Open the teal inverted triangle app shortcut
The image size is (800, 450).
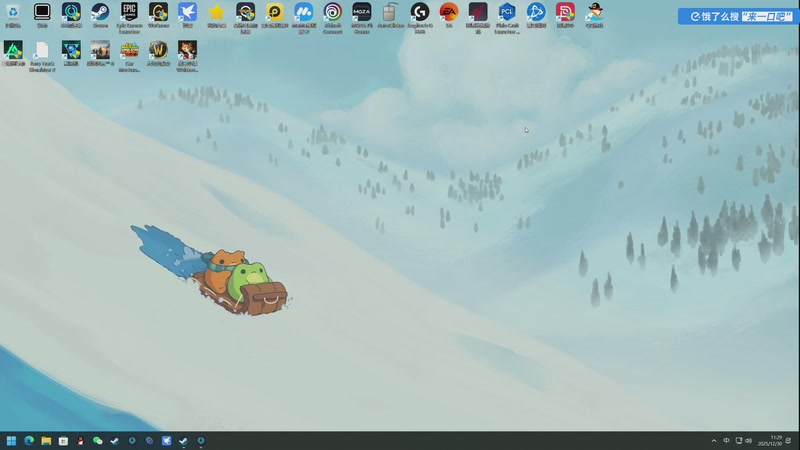[x=71, y=53]
